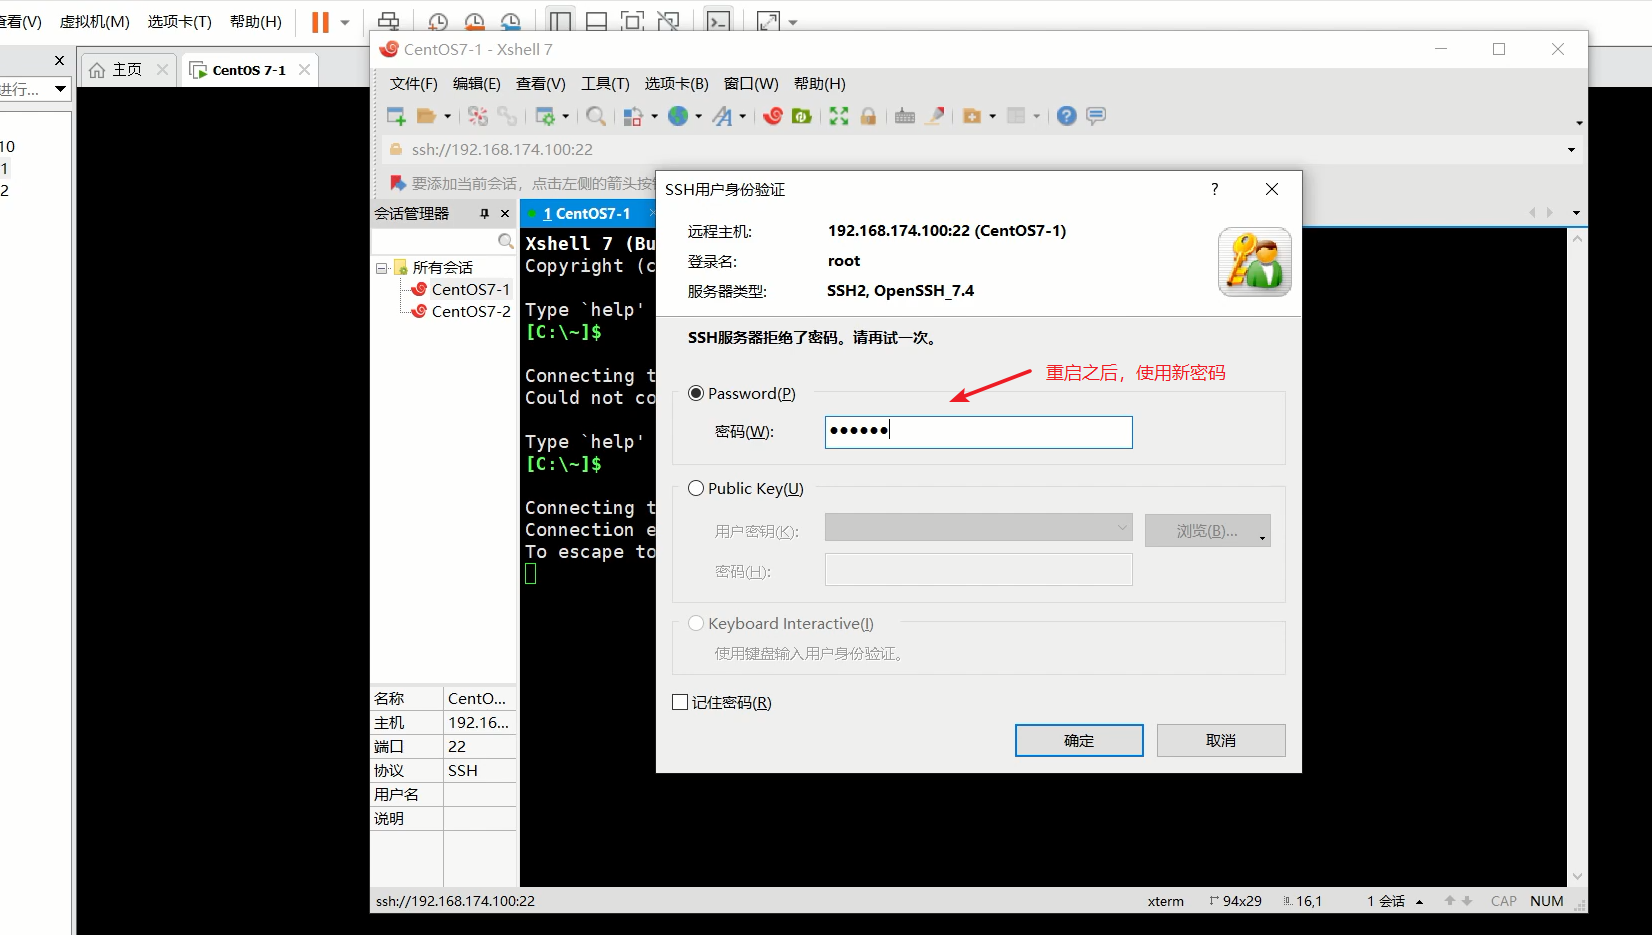This screenshot has height=935, width=1652.
Task: Open dropdown arrow next to open-folder icon
Action: tap(447, 117)
